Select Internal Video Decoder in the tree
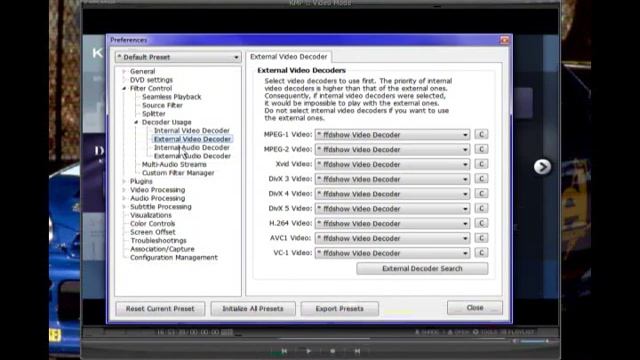The height and width of the screenshot is (360, 640). pyautogui.click(x=192, y=131)
